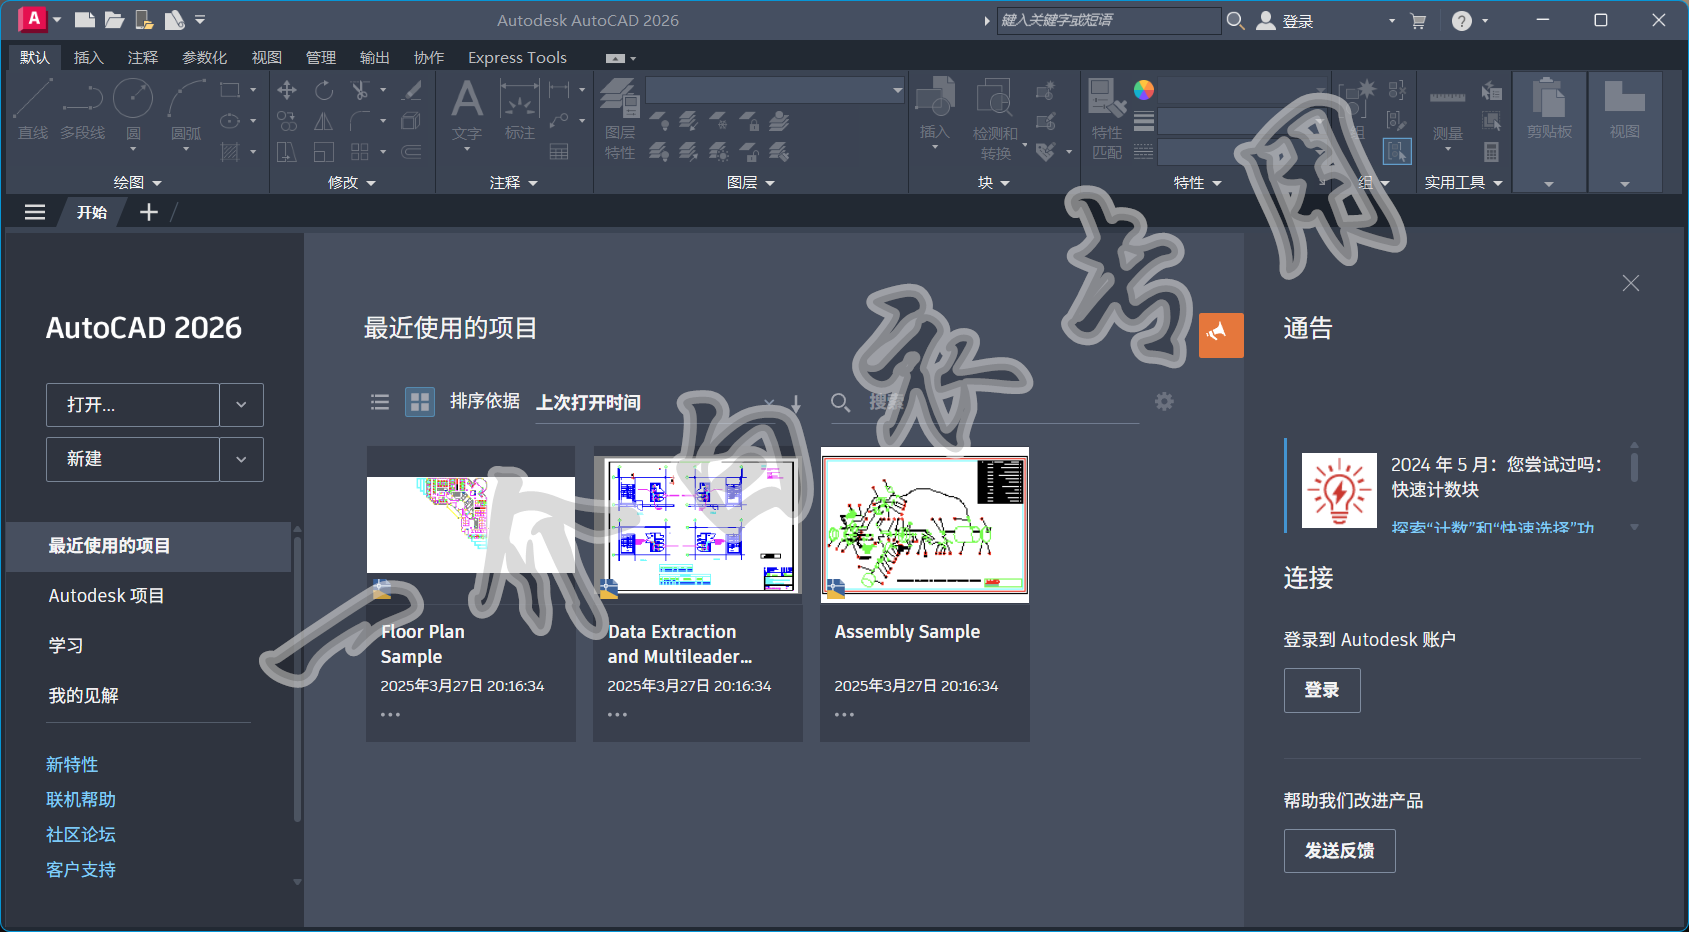Open the 社区论坛 link
This screenshot has height=932, width=1689.
click(x=81, y=834)
